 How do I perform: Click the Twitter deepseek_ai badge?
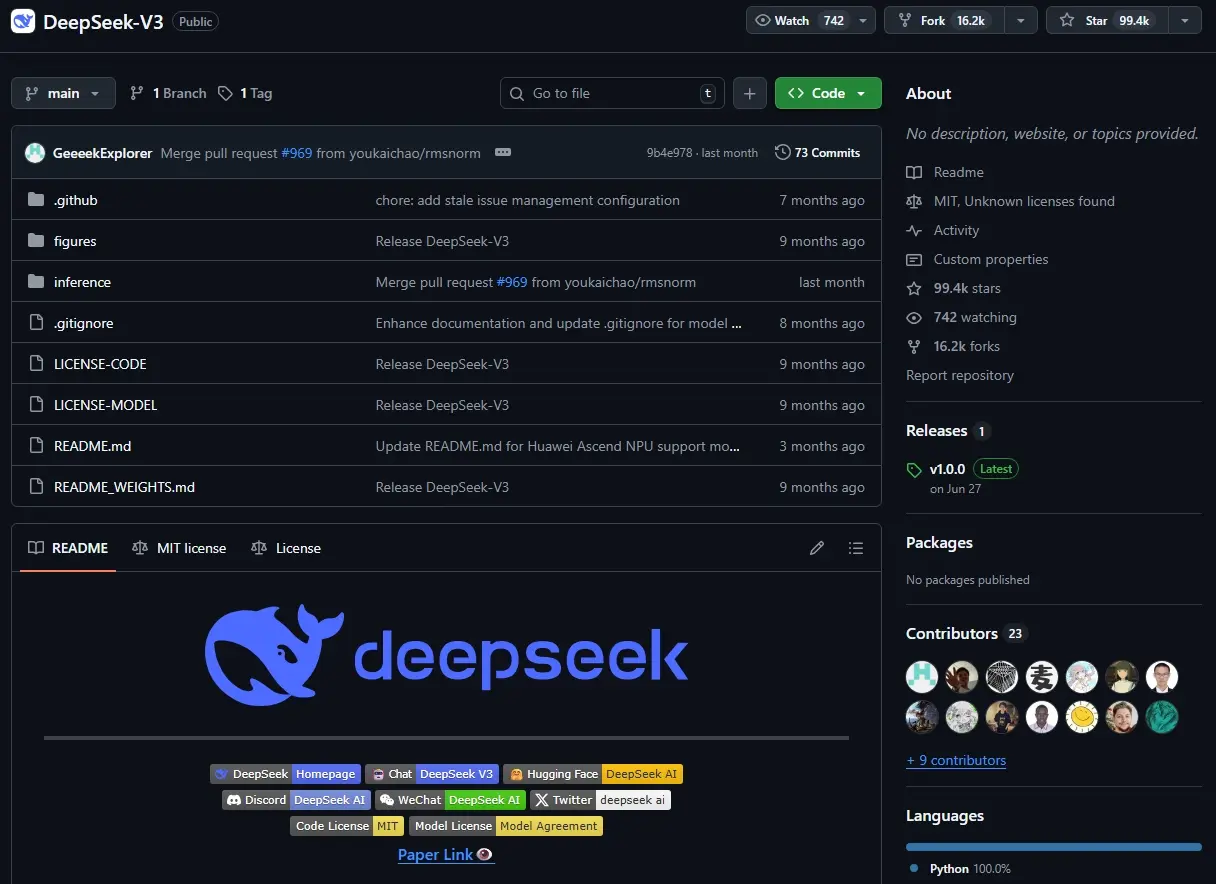(600, 800)
